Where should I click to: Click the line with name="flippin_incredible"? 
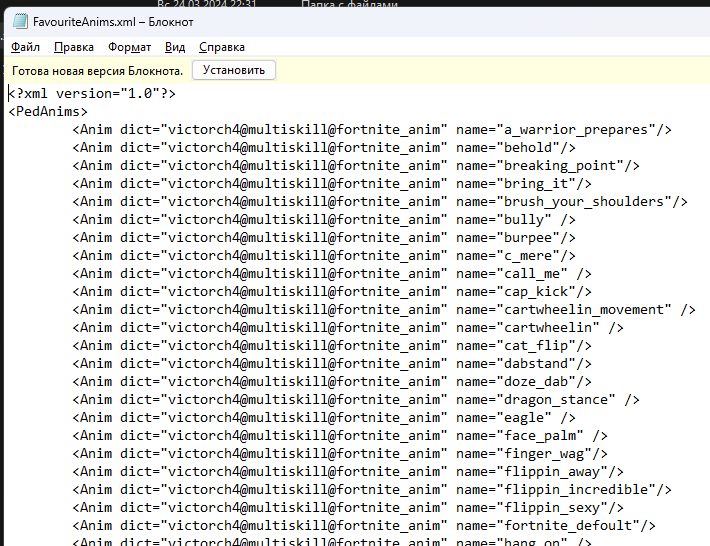click(x=372, y=489)
